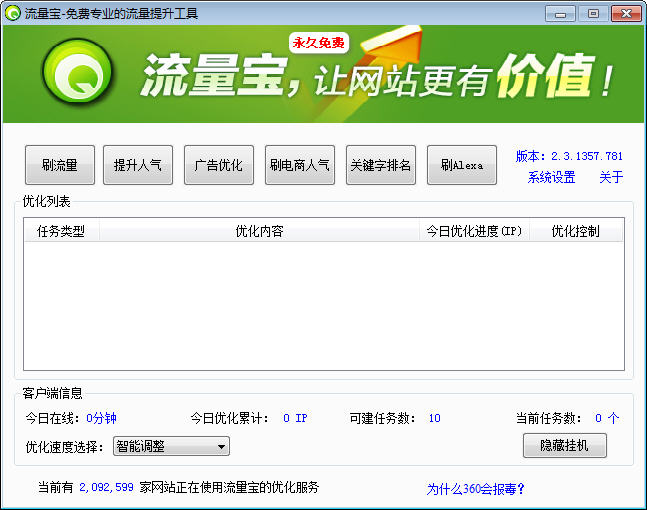Click the 优化控制 column header
The height and width of the screenshot is (510, 647).
point(576,231)
